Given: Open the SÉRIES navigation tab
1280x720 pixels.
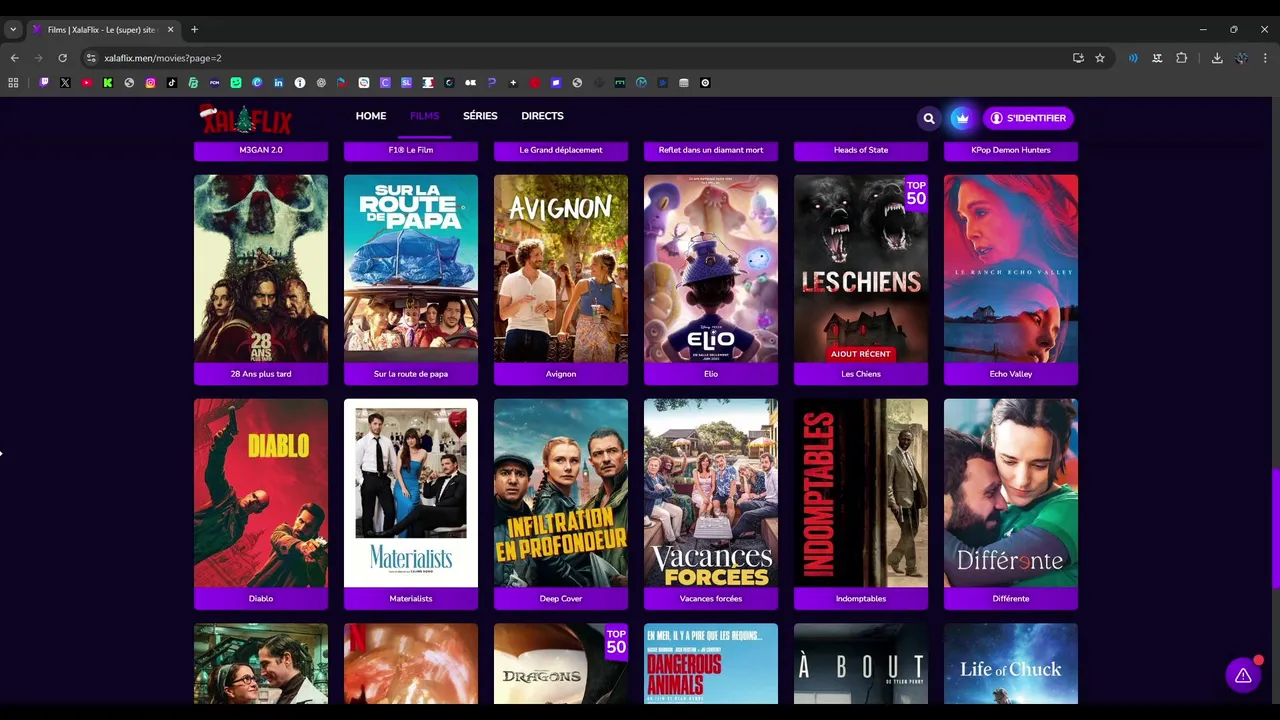Looking at the screenshot, I should (480, 116).
